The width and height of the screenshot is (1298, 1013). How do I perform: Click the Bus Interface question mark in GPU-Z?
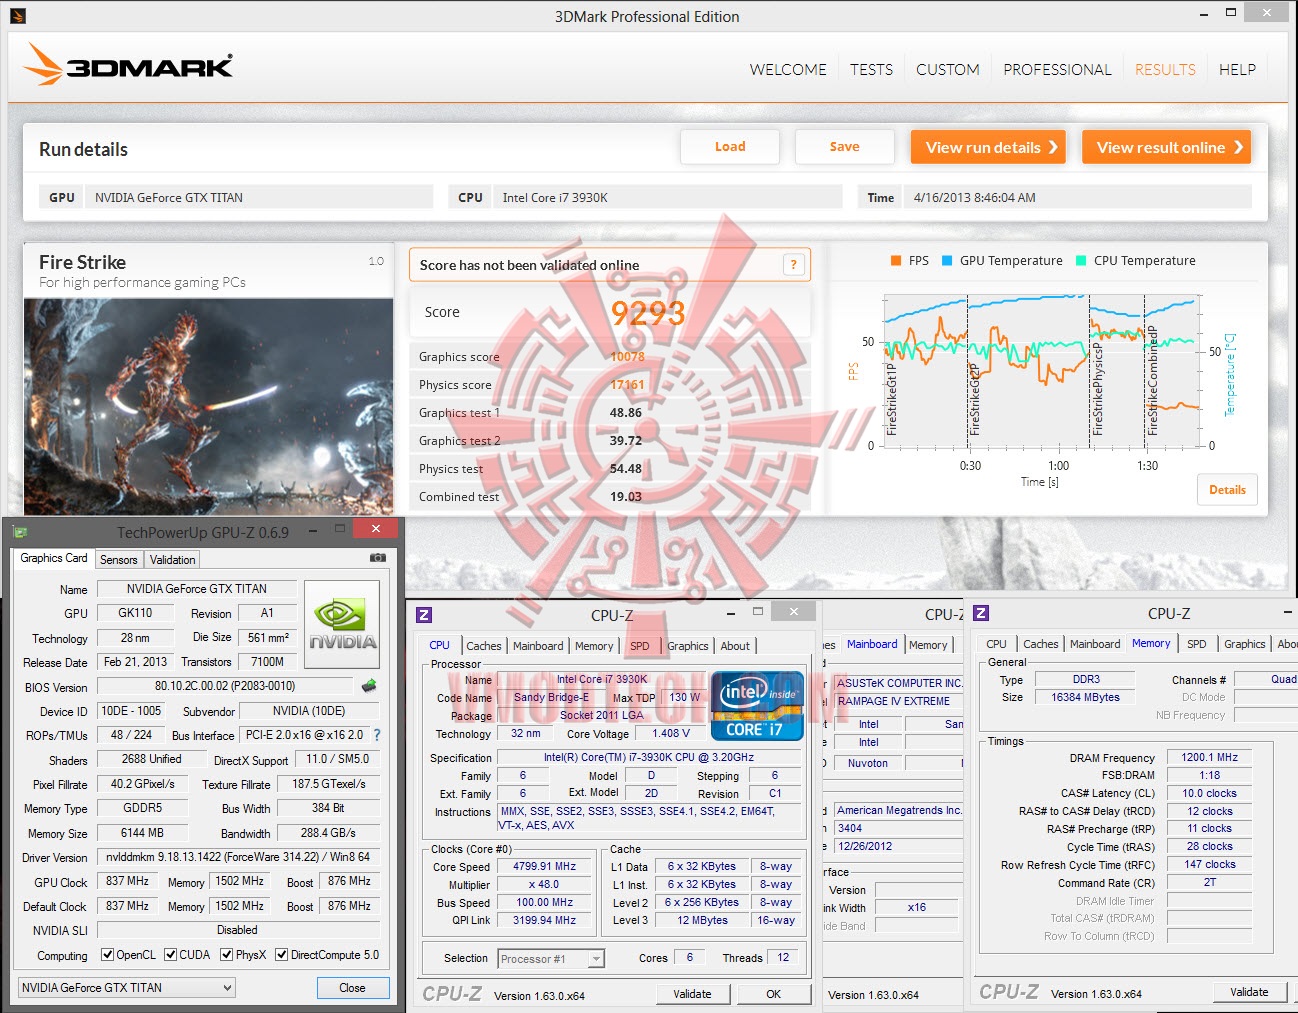377,735
